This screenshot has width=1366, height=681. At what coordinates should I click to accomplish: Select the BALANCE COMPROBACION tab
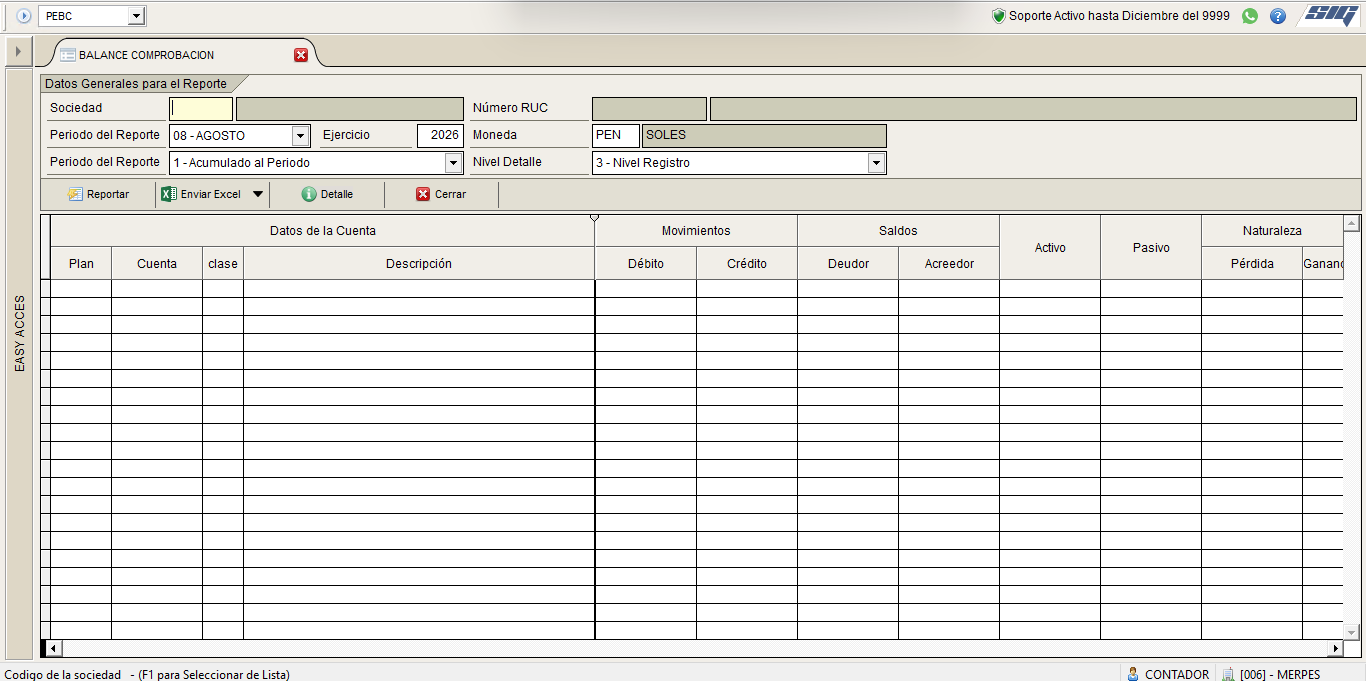click(x=147, y=55)
